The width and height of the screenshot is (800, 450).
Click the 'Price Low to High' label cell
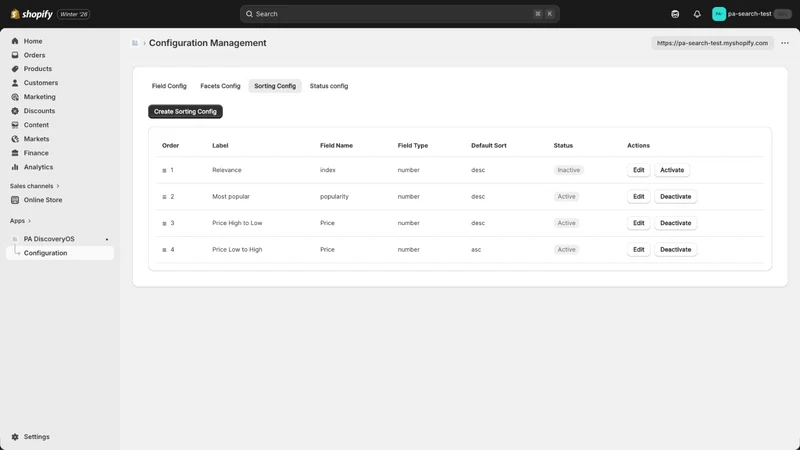click(x=237, y=249)
